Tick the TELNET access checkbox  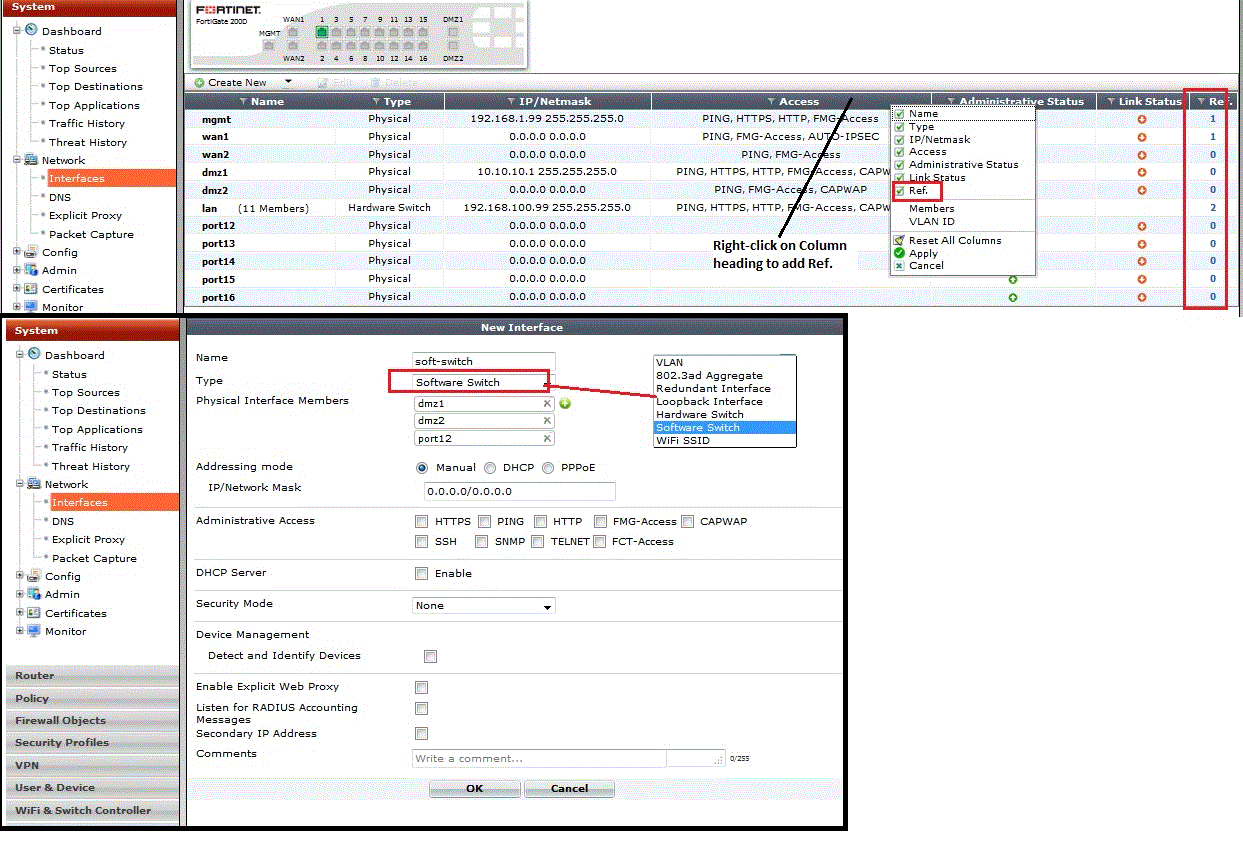(x=538, y=541)
